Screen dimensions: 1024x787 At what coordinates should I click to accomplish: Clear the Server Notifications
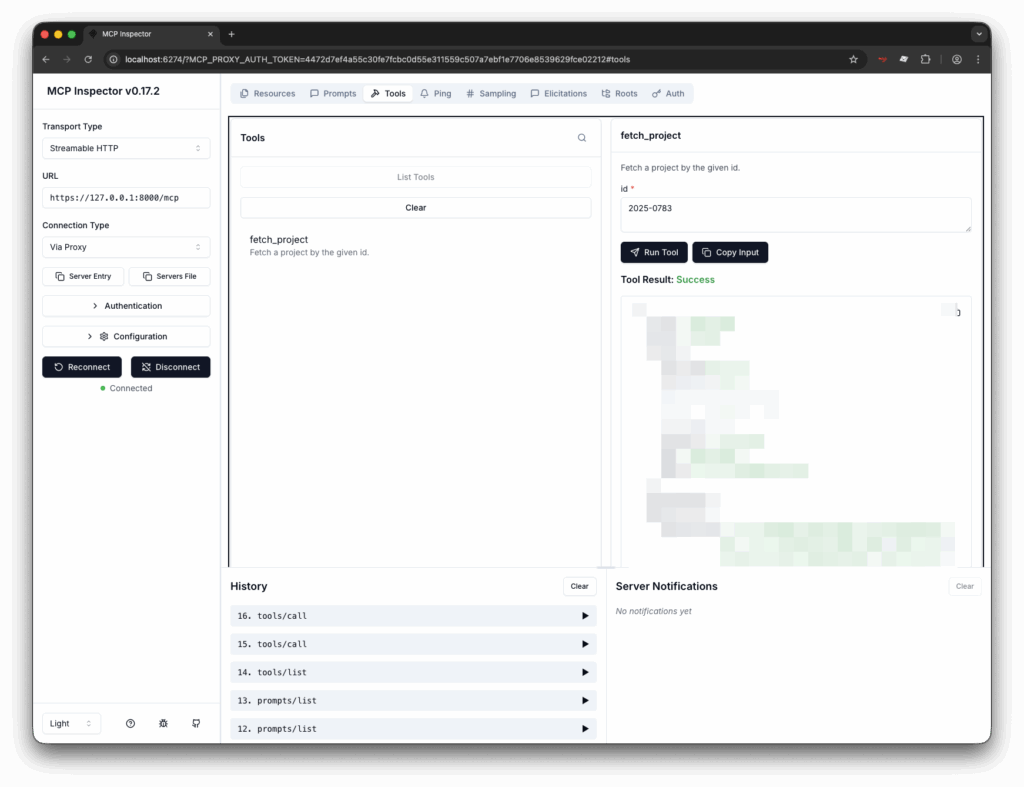click(x=965, y=586)
